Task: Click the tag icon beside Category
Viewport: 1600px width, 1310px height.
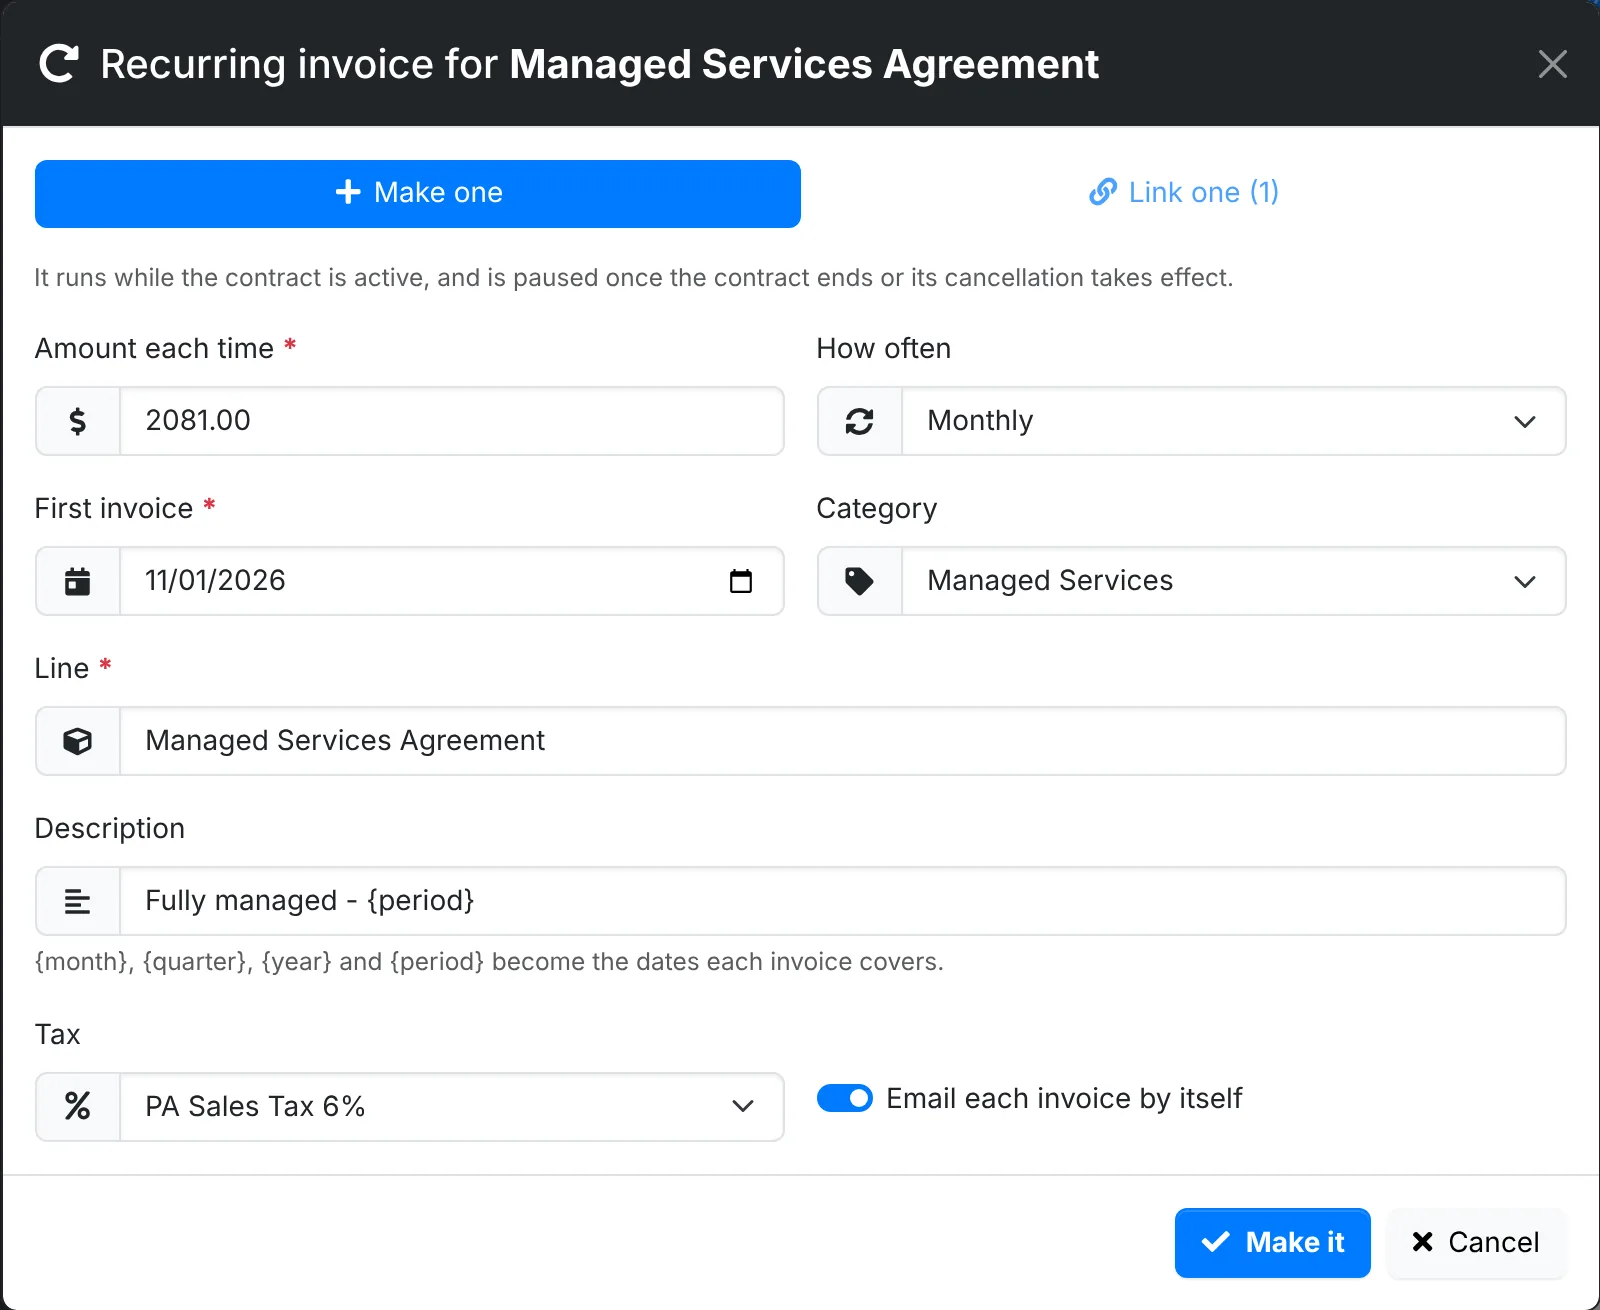Action: 860,581
